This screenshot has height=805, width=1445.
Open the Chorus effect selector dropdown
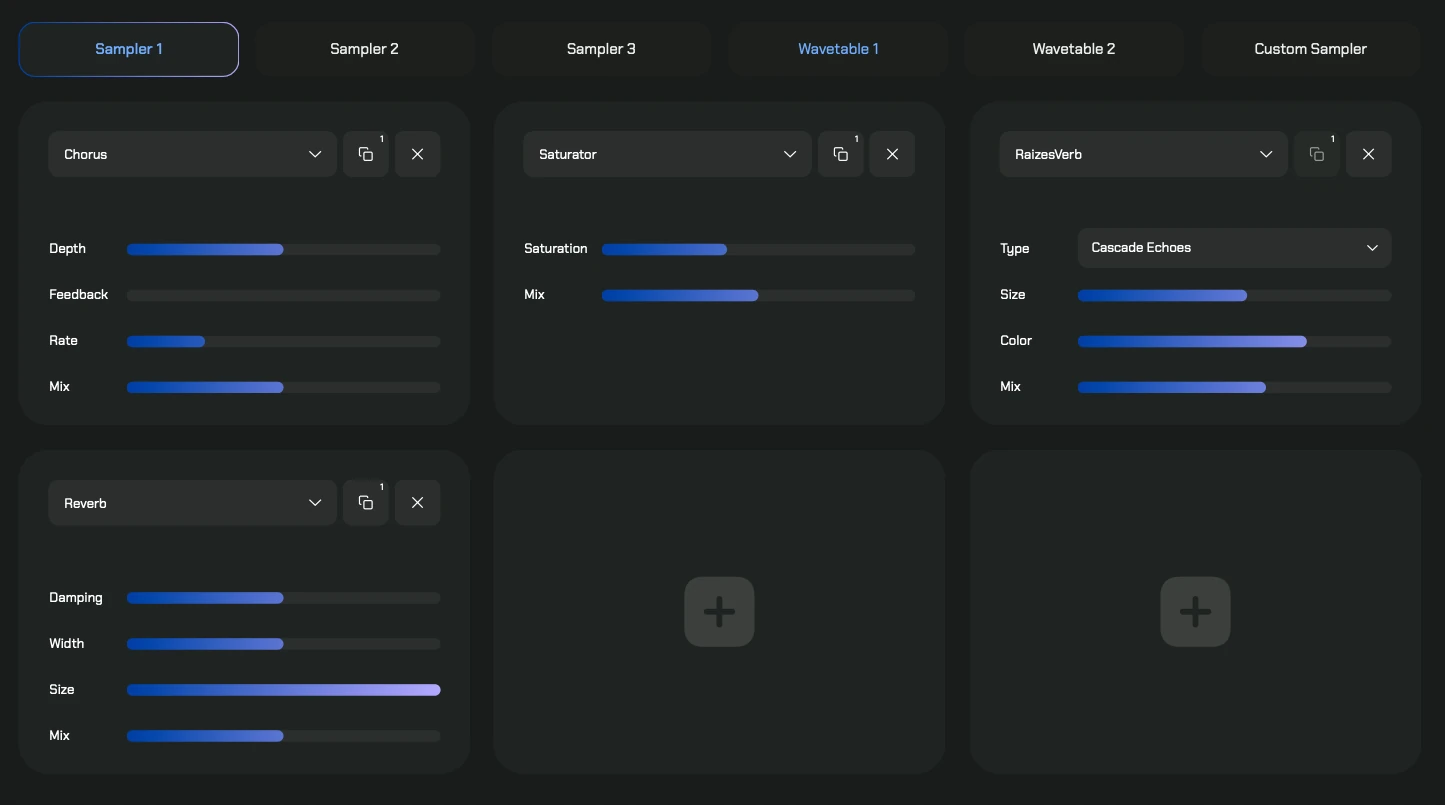(192, 154)
